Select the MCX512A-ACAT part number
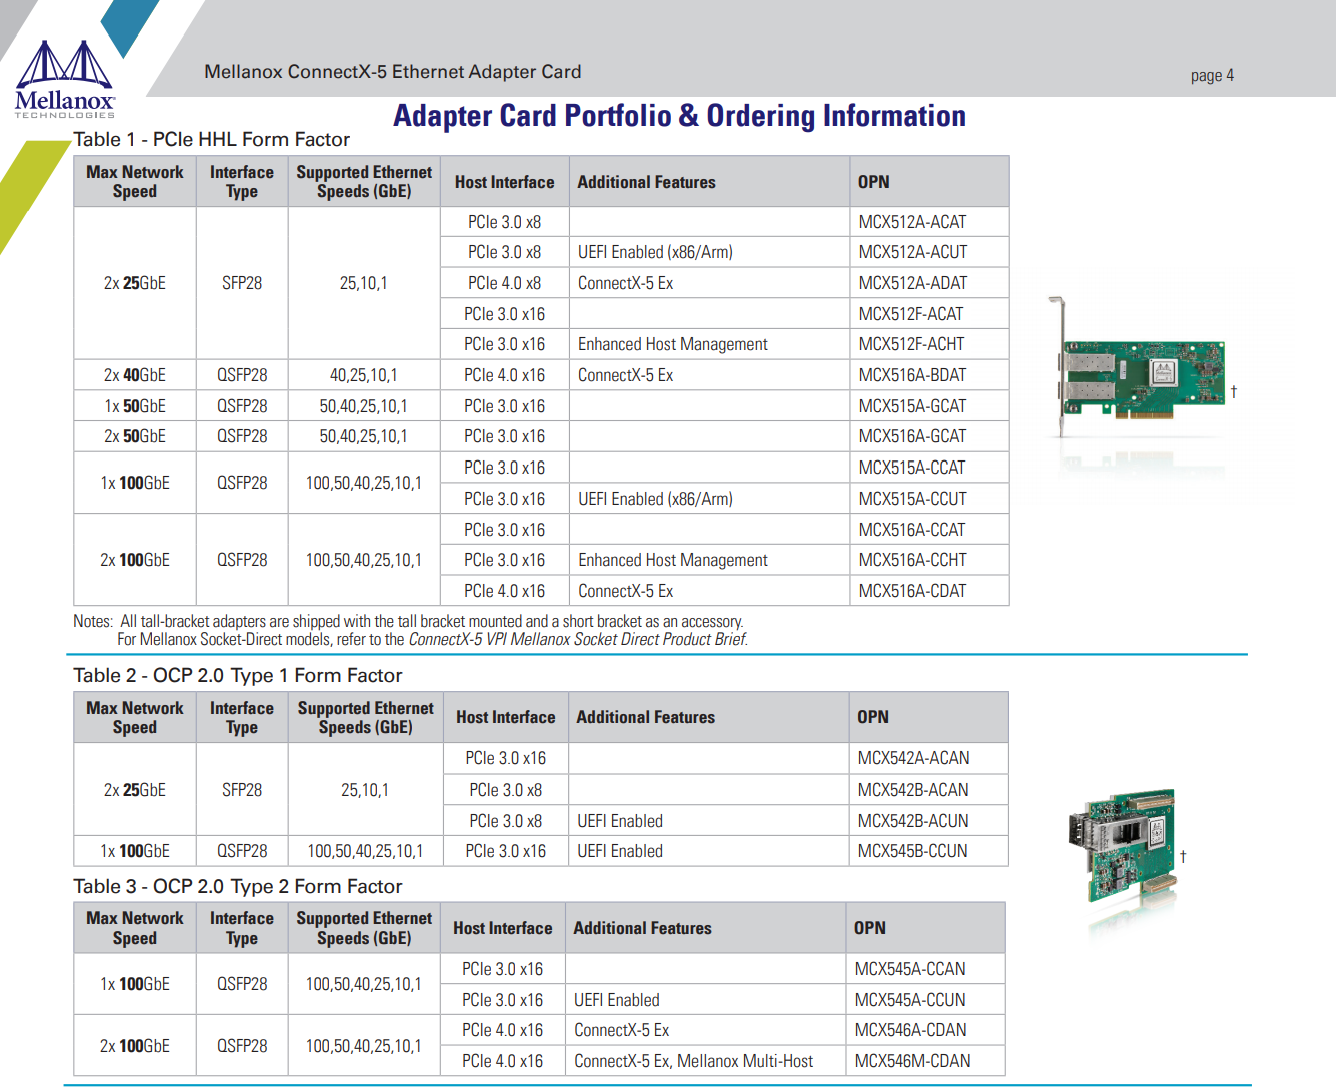Image resolution: width=1336 pixels, height=1092 pixels. [x=912, y=222]
